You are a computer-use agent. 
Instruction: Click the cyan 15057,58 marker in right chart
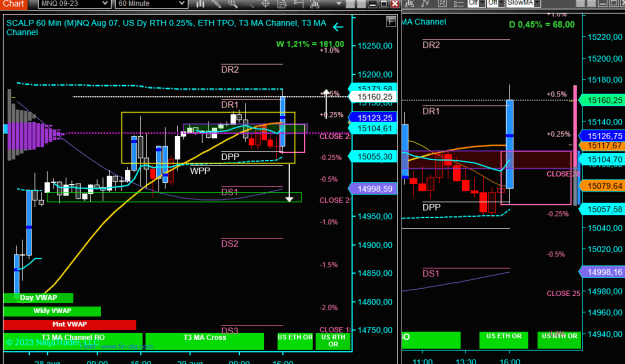(x=601, y=209)
